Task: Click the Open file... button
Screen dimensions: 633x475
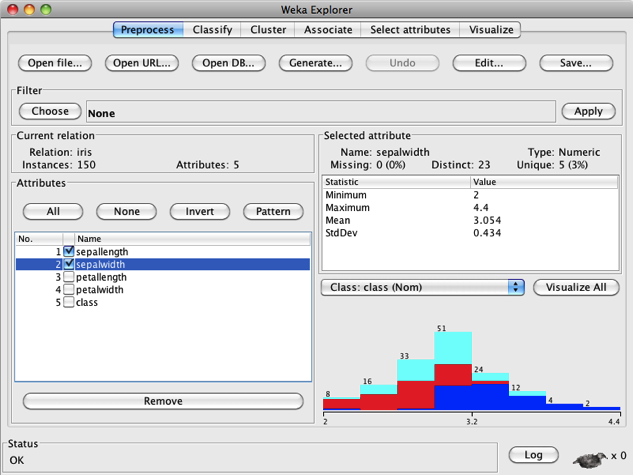Action: pyautogui.click(x=55, y=63)
